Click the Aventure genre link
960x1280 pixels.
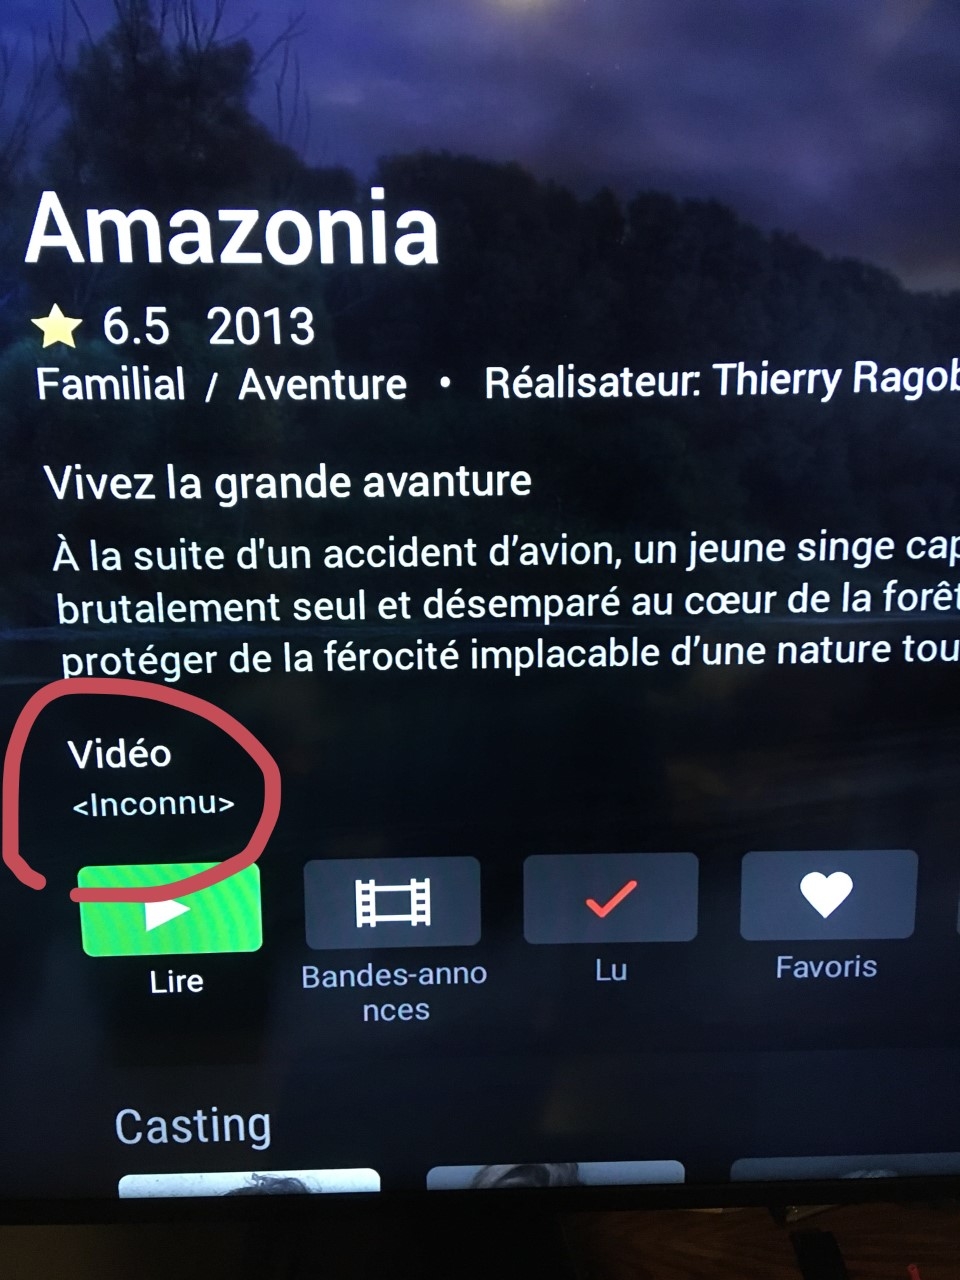pyautogui.click(x=322, y=384)
